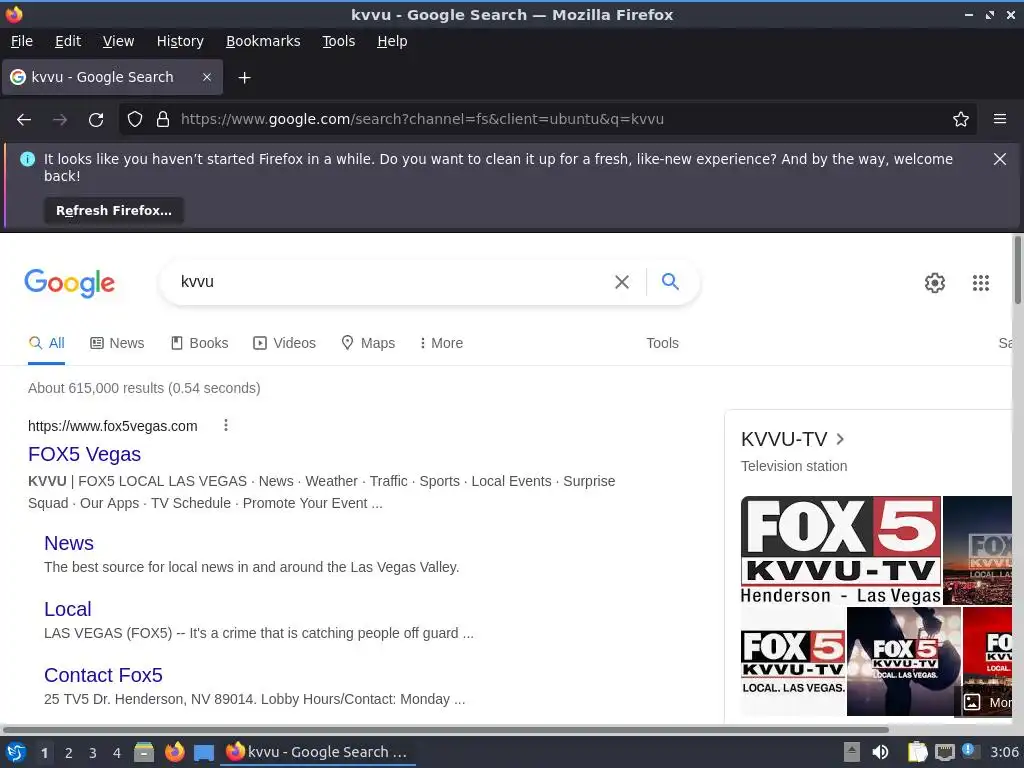The width and height of the screenshot is (1024, 768).
Task: View site security padlock info
Action: (x=163, y=120)
